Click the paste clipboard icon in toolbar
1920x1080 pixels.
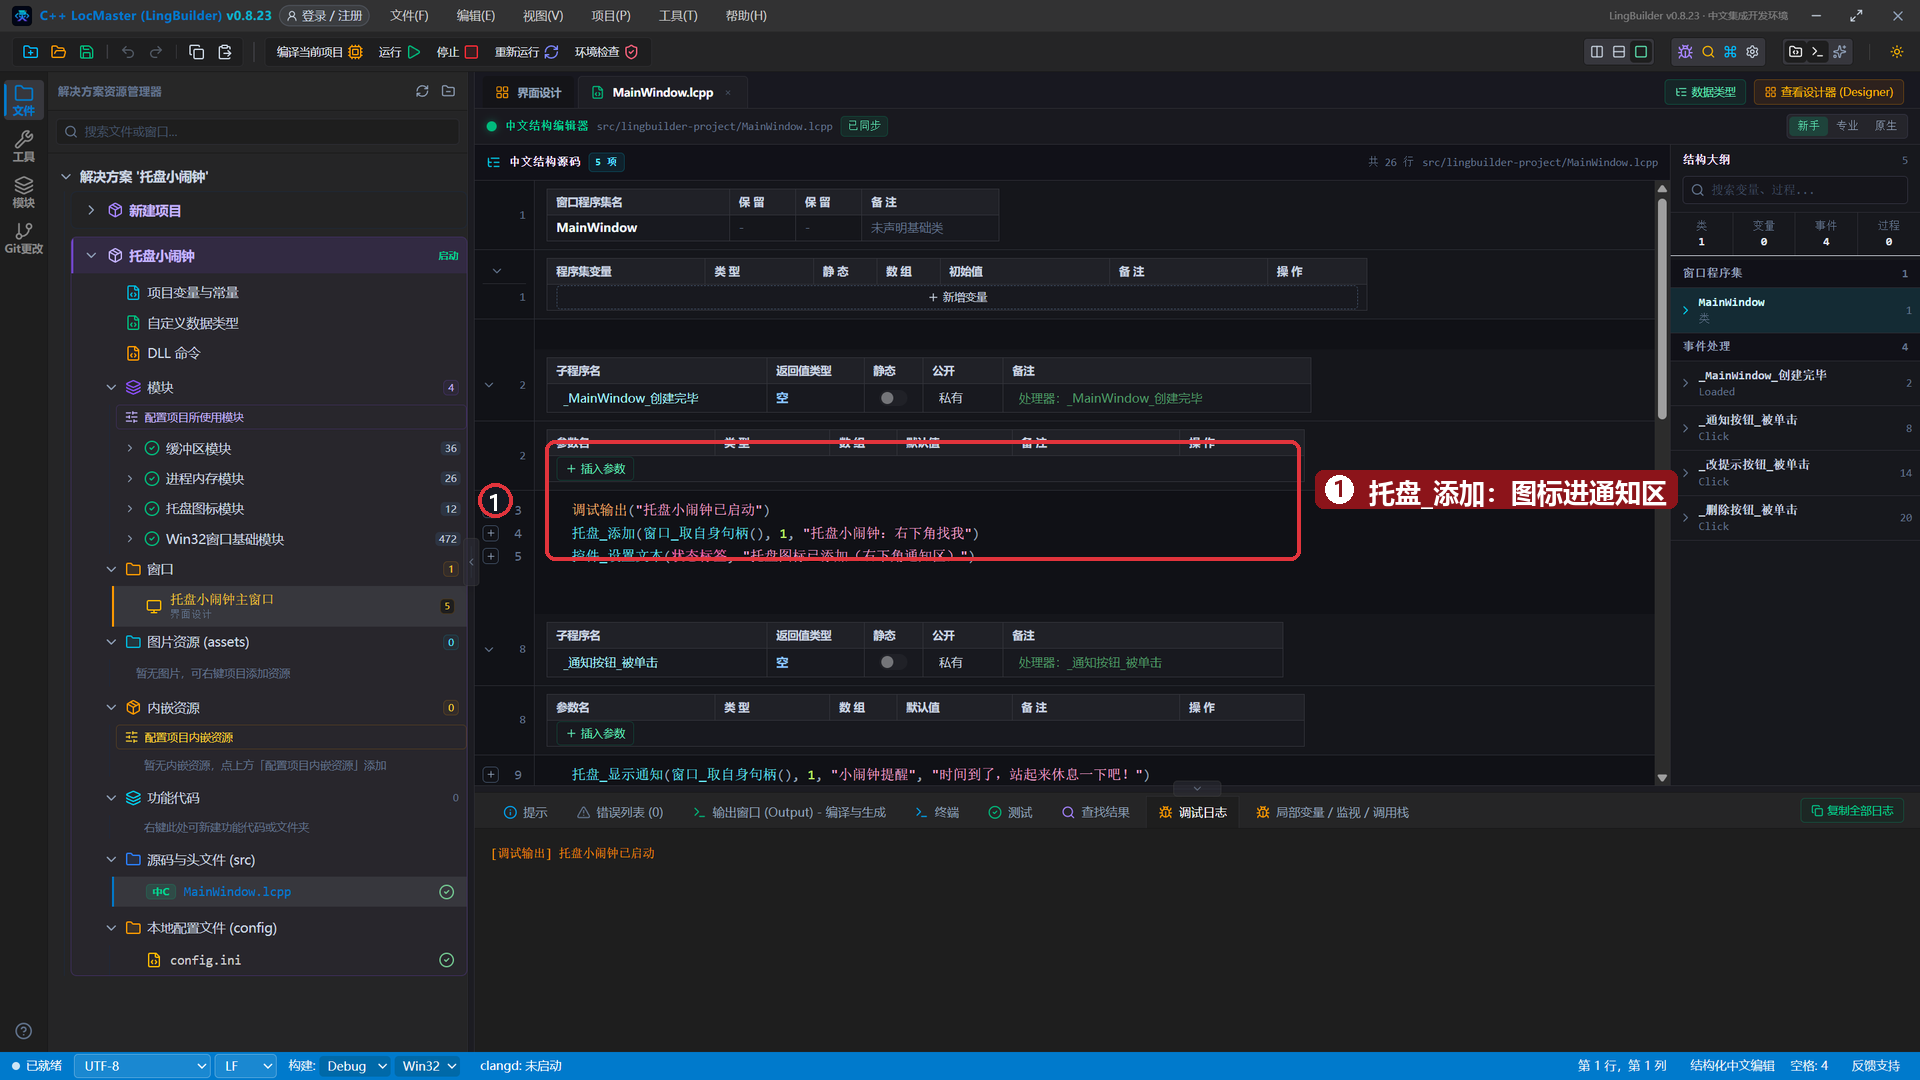[x=225, y=52]
